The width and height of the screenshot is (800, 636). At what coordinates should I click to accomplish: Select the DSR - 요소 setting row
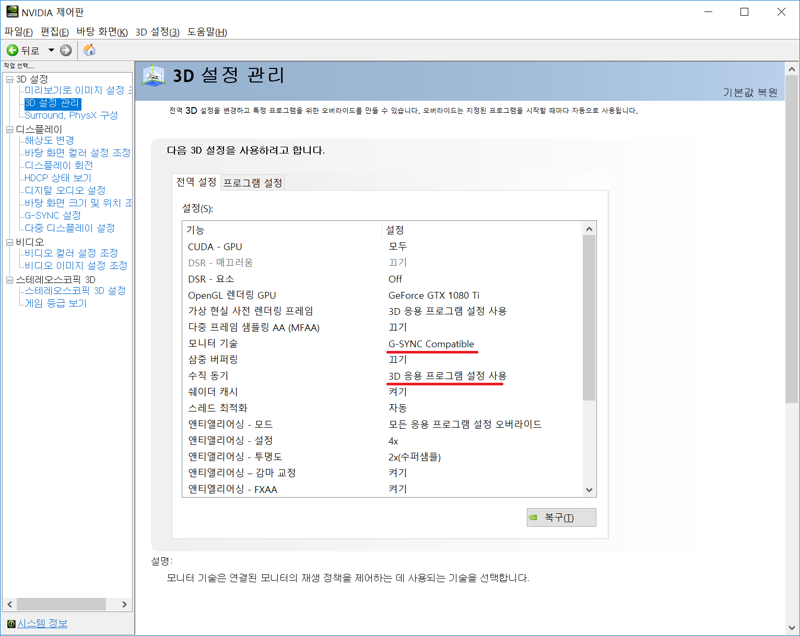point(382,279)
